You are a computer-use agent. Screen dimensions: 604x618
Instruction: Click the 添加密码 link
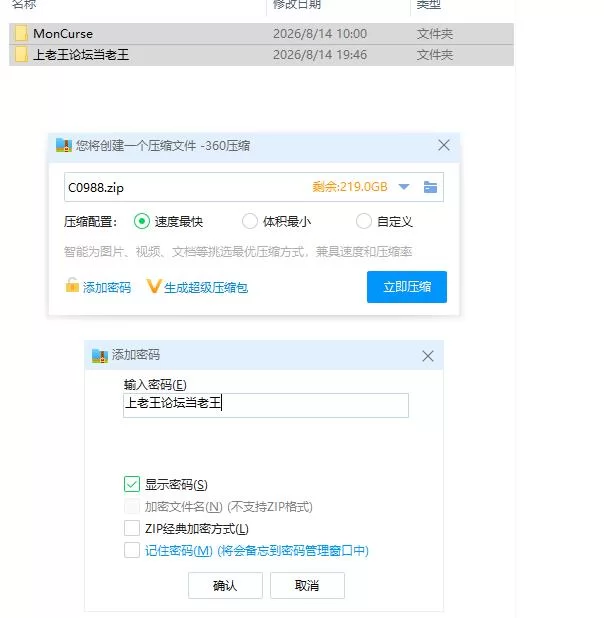tap(107, 288)
